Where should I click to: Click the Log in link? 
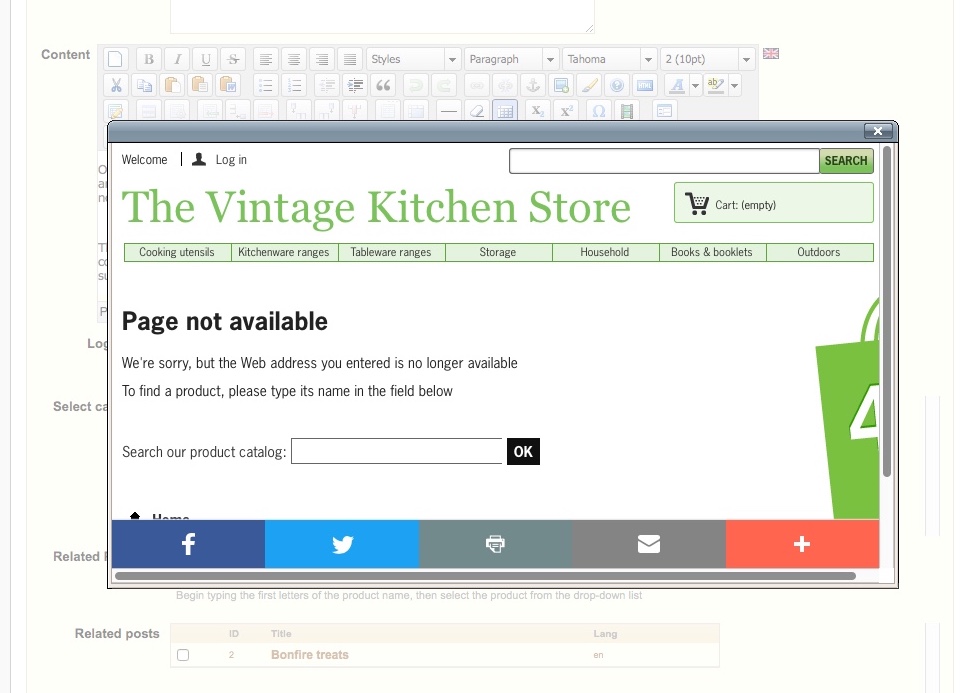231,160
